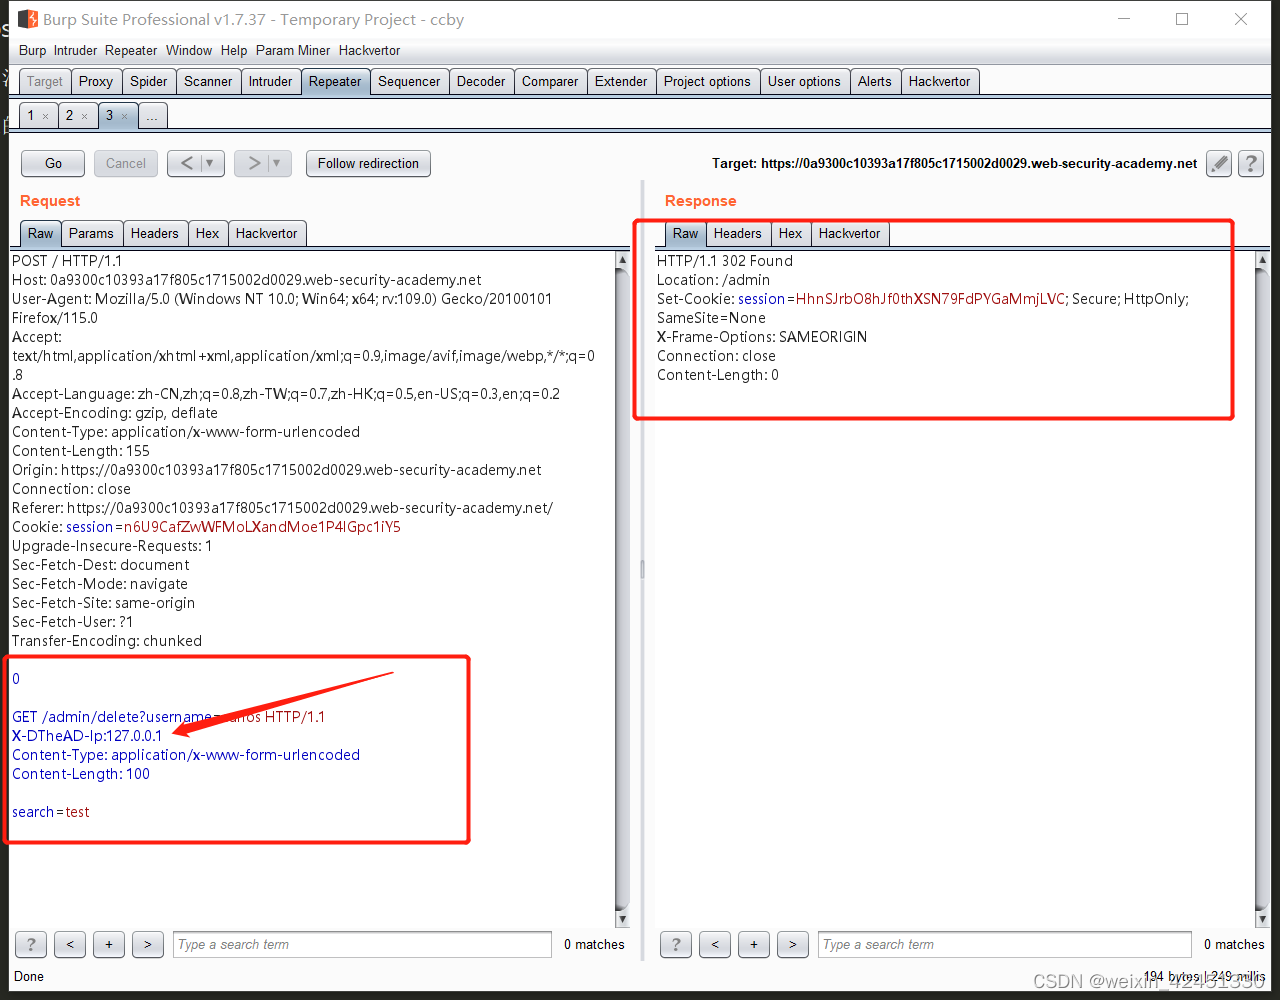Click Follow redirection button

click(x=368, y=163)
